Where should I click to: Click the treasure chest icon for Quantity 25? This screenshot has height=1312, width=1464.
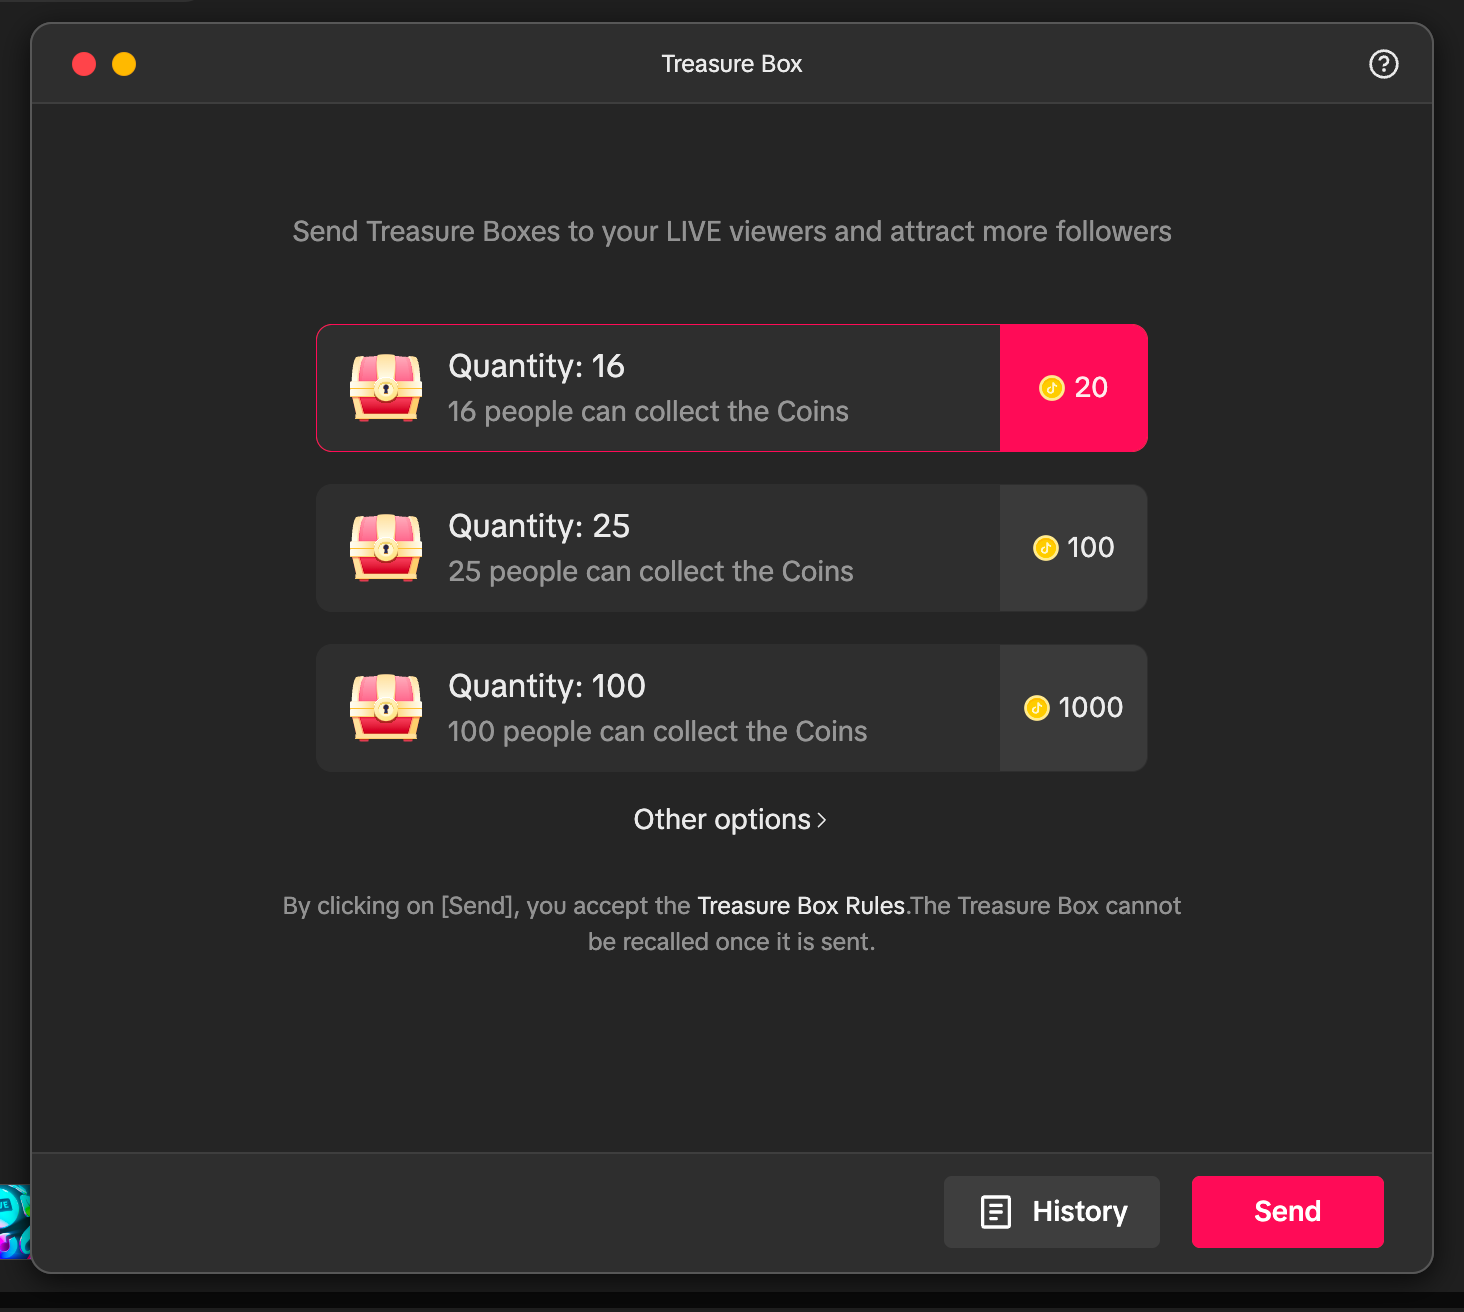point(386,547)
